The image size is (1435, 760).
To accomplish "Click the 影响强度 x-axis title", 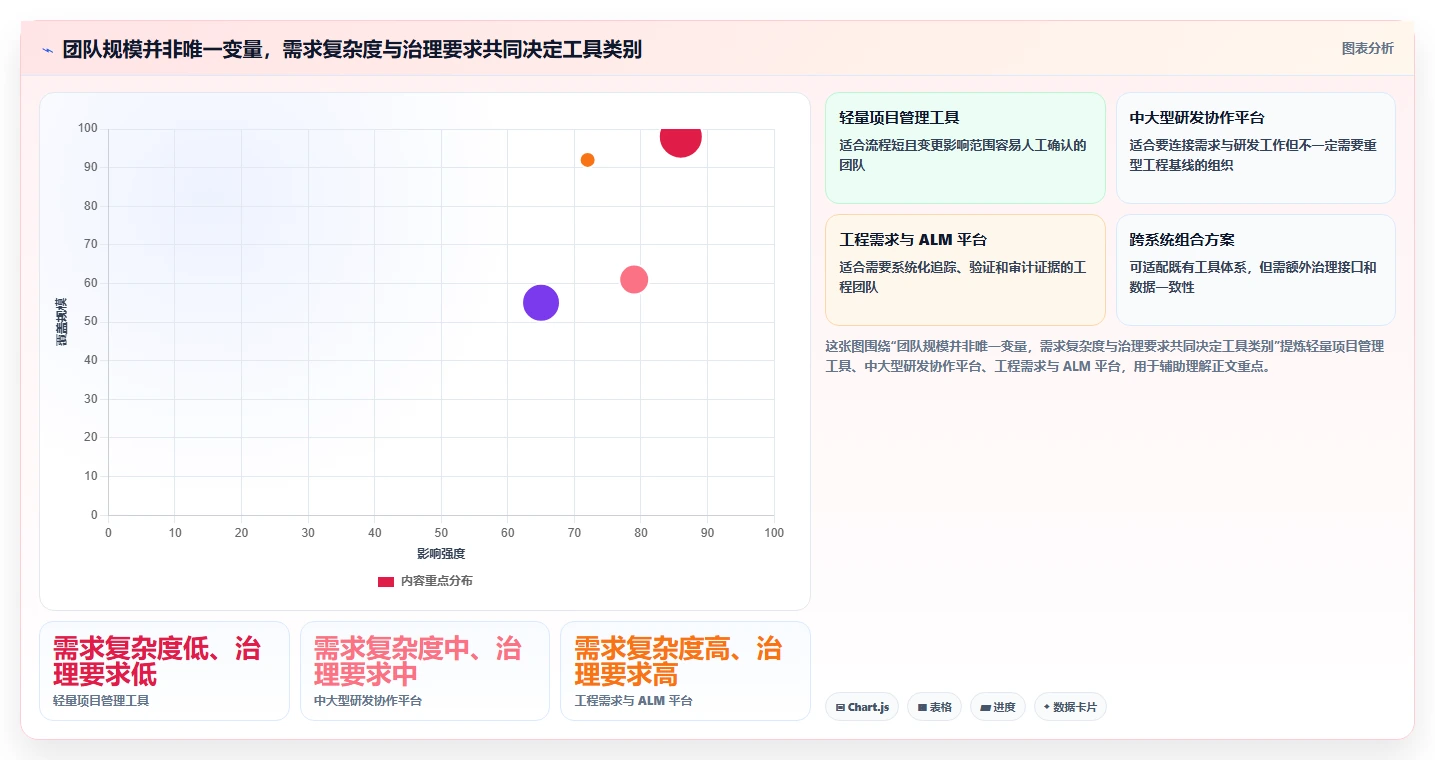I will point(441,553).
